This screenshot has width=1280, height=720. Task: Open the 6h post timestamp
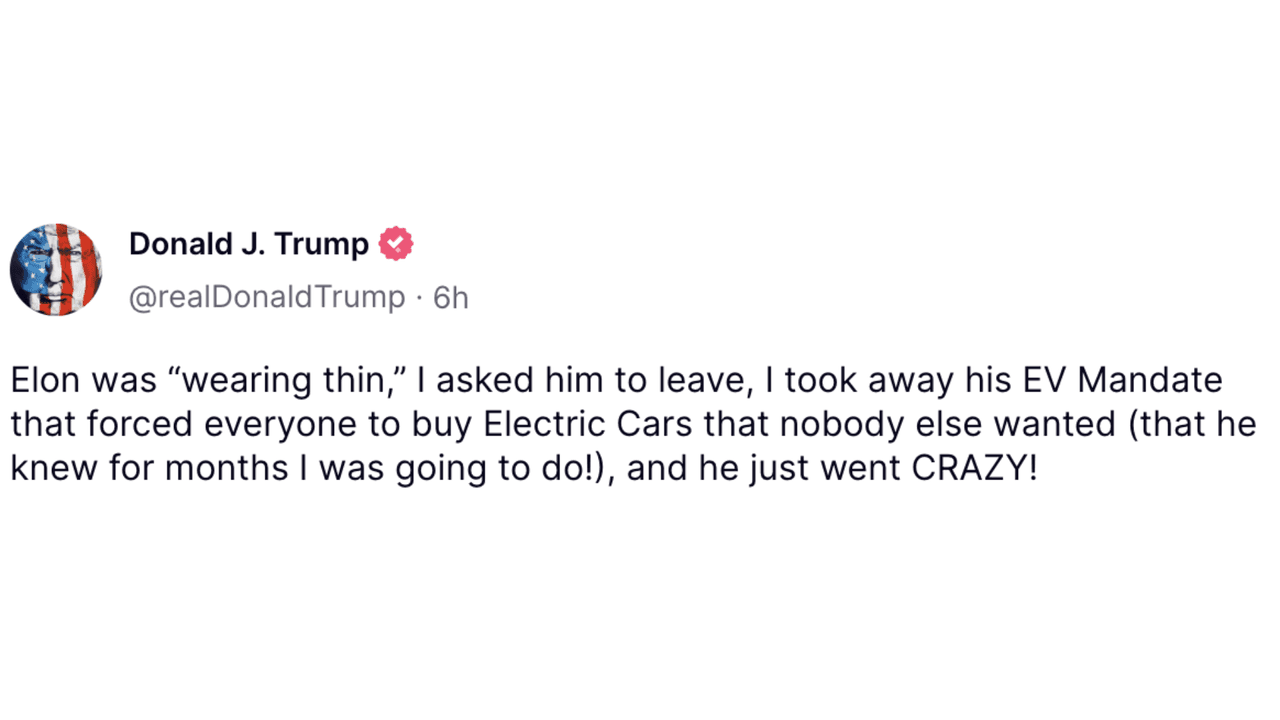[450, 298]
